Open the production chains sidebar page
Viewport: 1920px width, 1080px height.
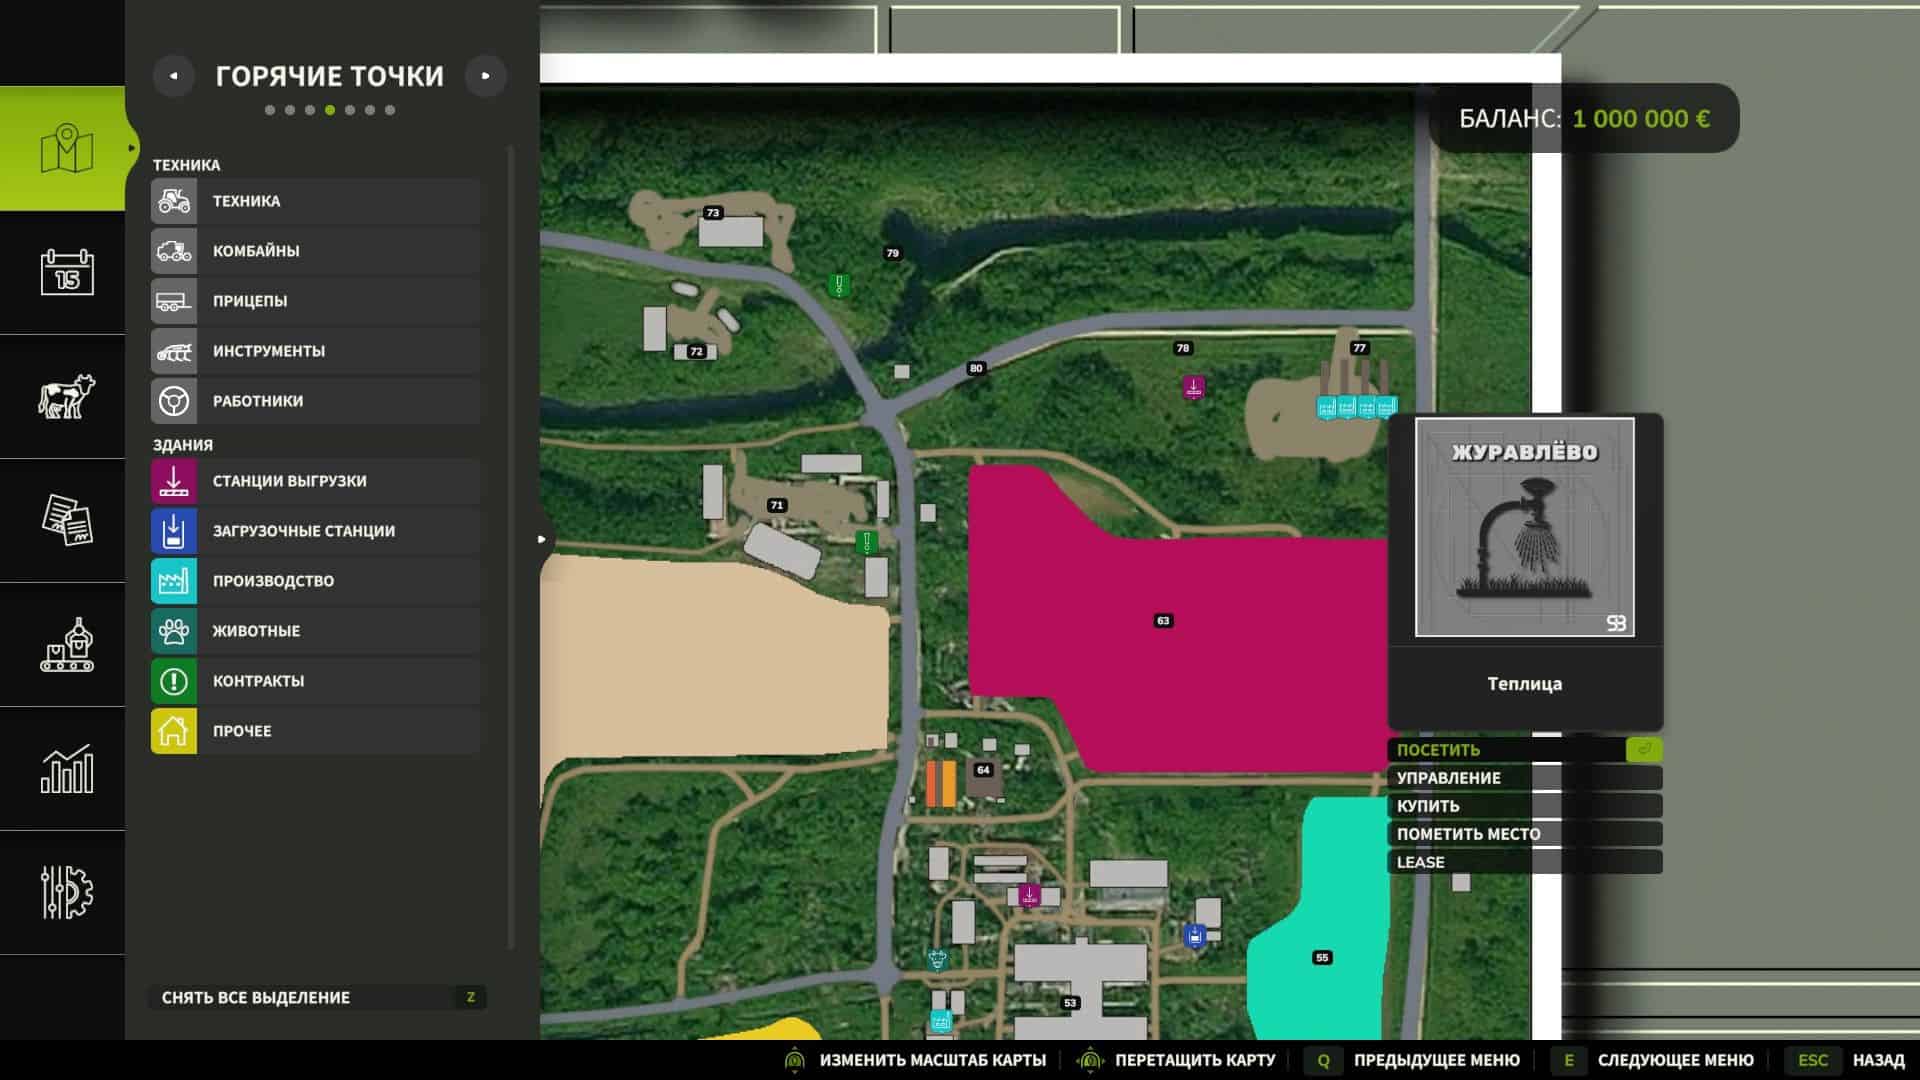pos(66,644)
